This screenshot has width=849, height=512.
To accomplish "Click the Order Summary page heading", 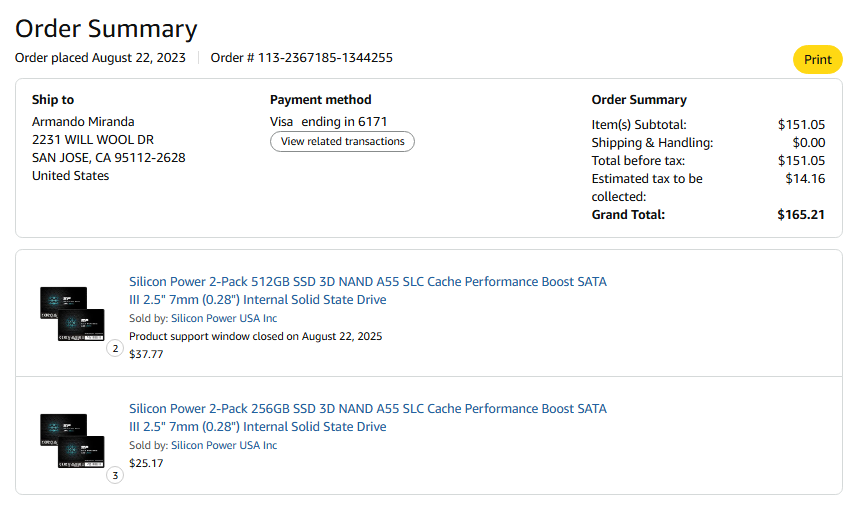I will point(106,29).
